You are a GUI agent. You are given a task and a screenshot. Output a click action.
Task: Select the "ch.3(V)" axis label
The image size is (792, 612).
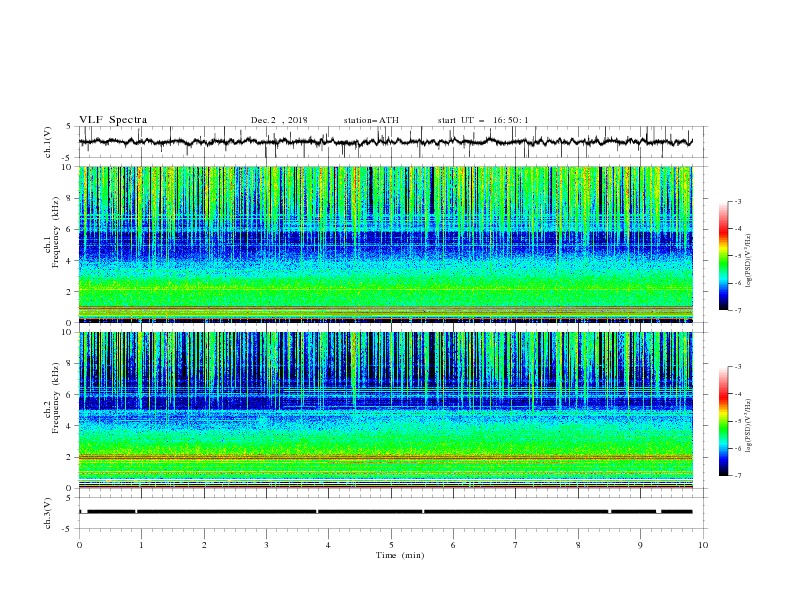click(x=48, y=513)
